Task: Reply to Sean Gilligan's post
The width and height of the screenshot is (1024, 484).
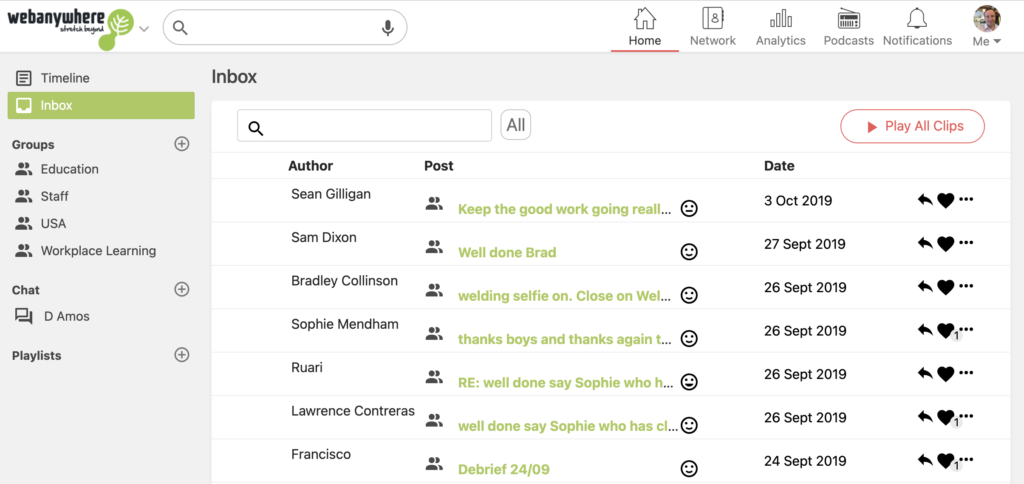Action: point(925,200)
